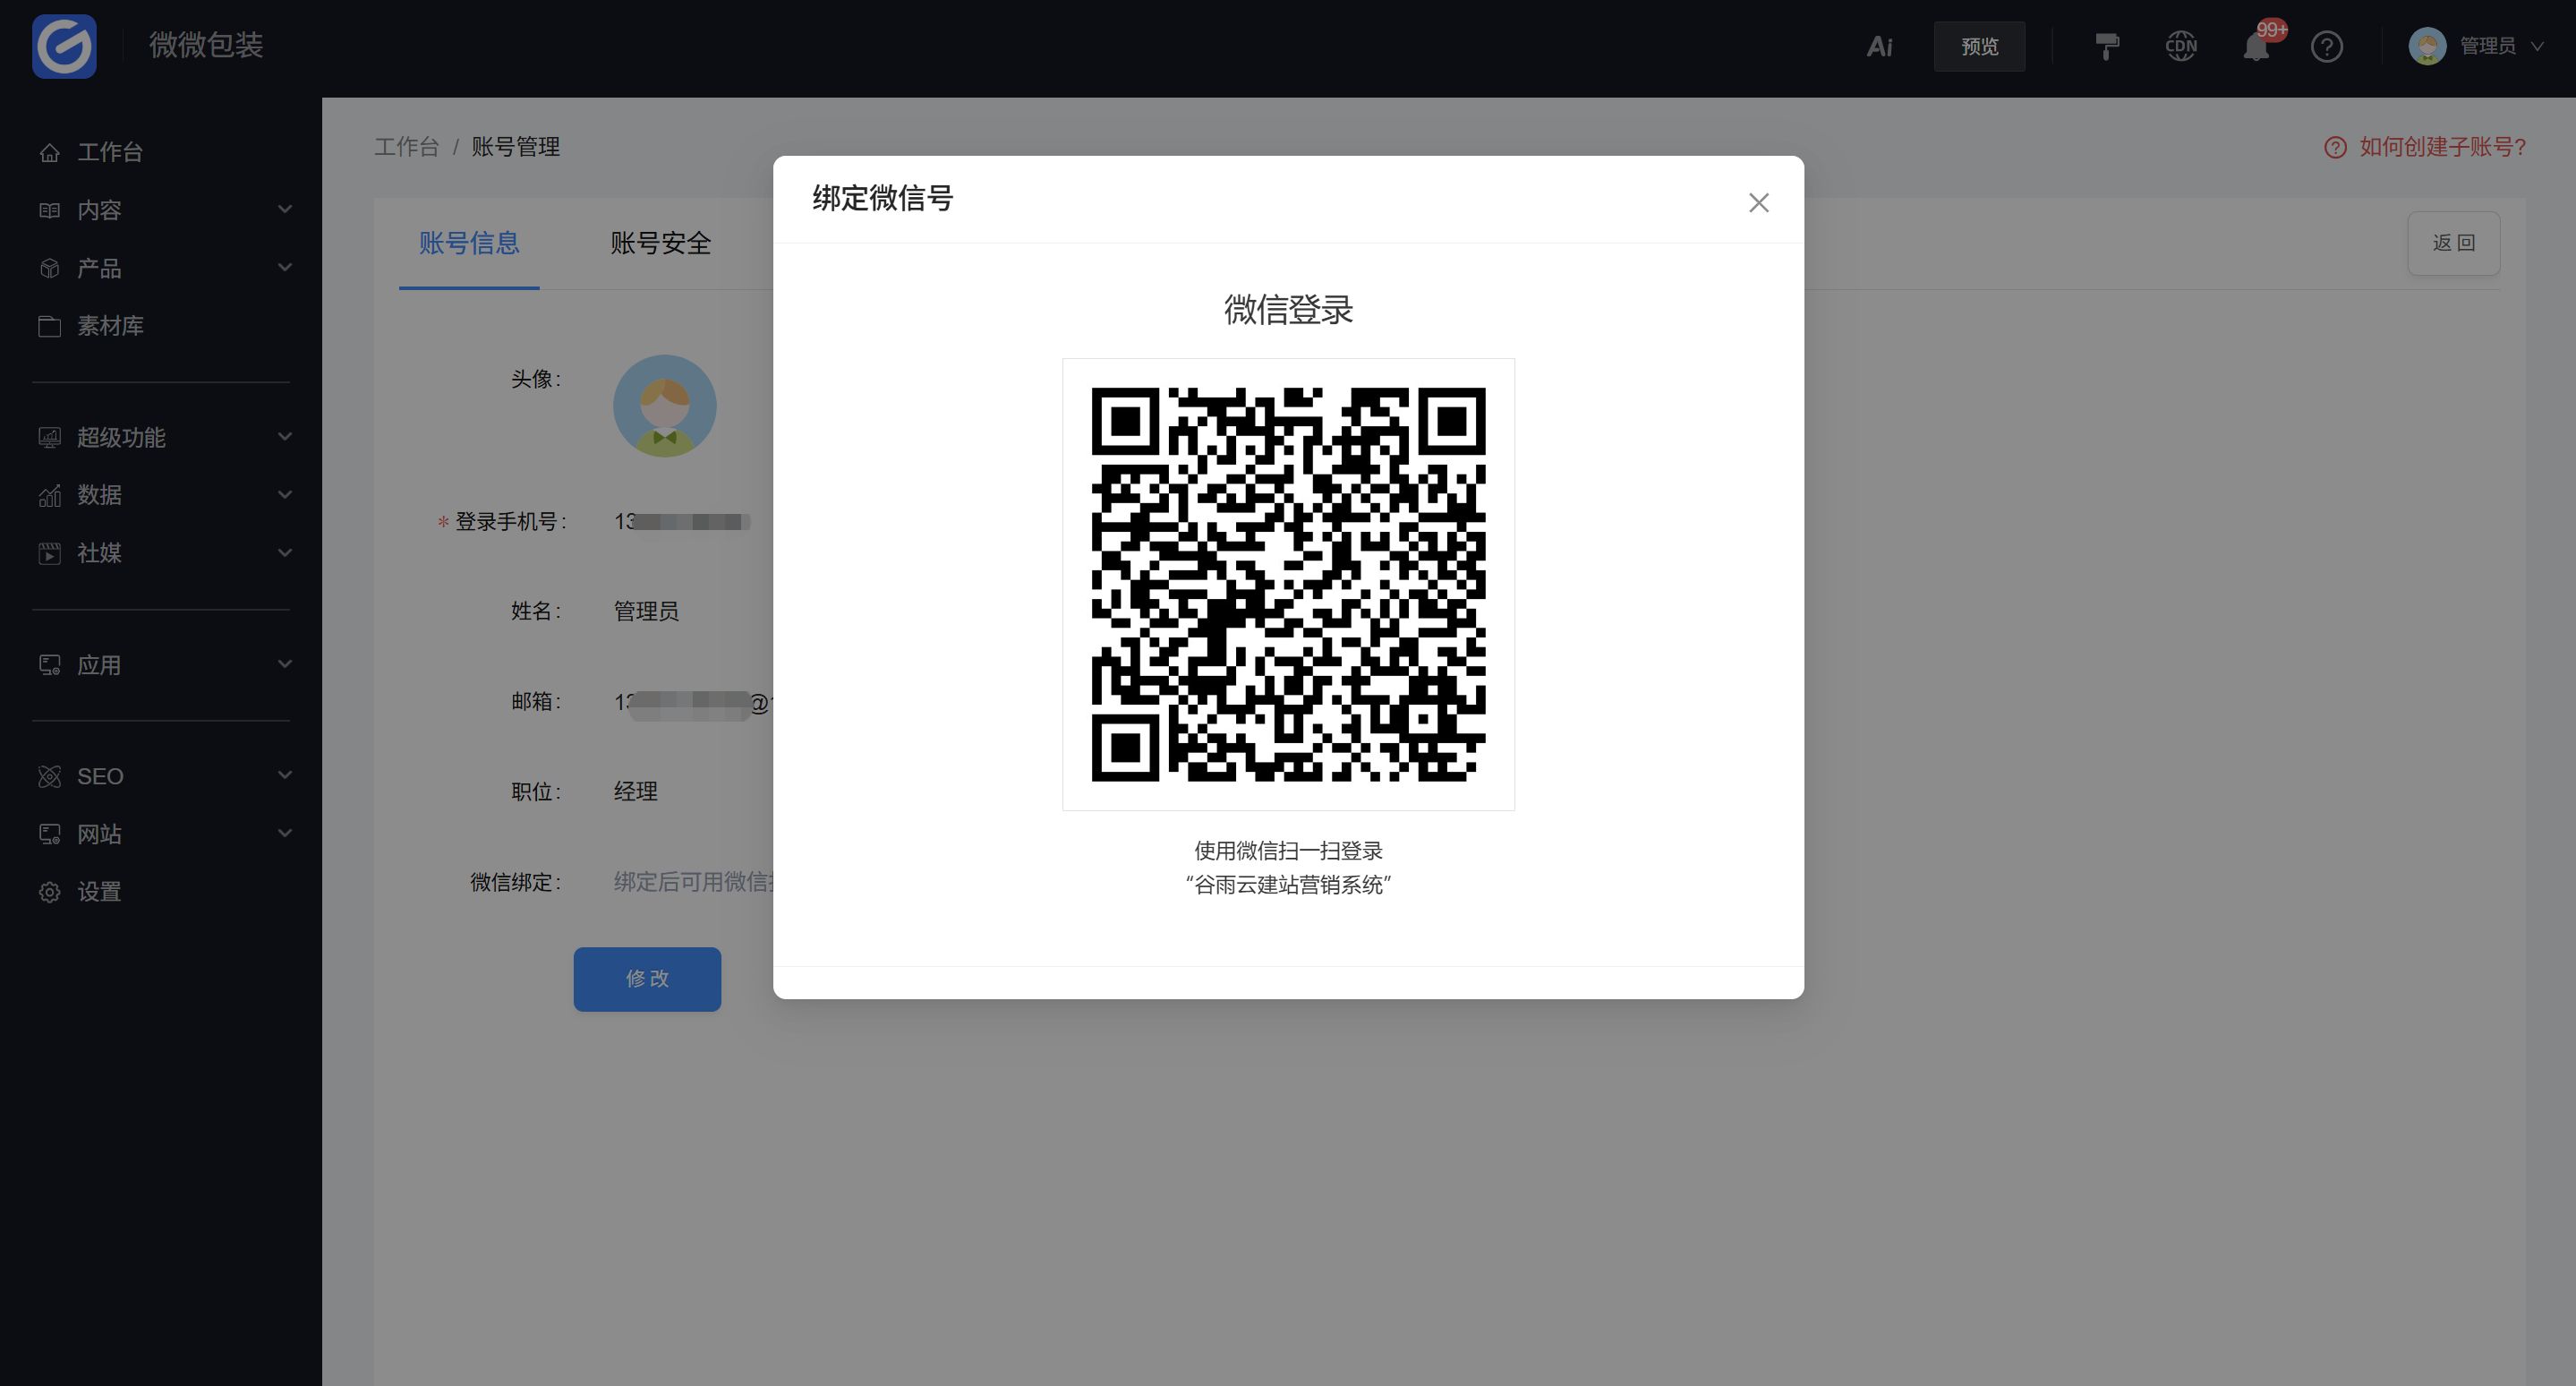Click the 素材库 folder icon
The width and height of the screenshot is (2576, 1386).
click(x=49, y=326)
